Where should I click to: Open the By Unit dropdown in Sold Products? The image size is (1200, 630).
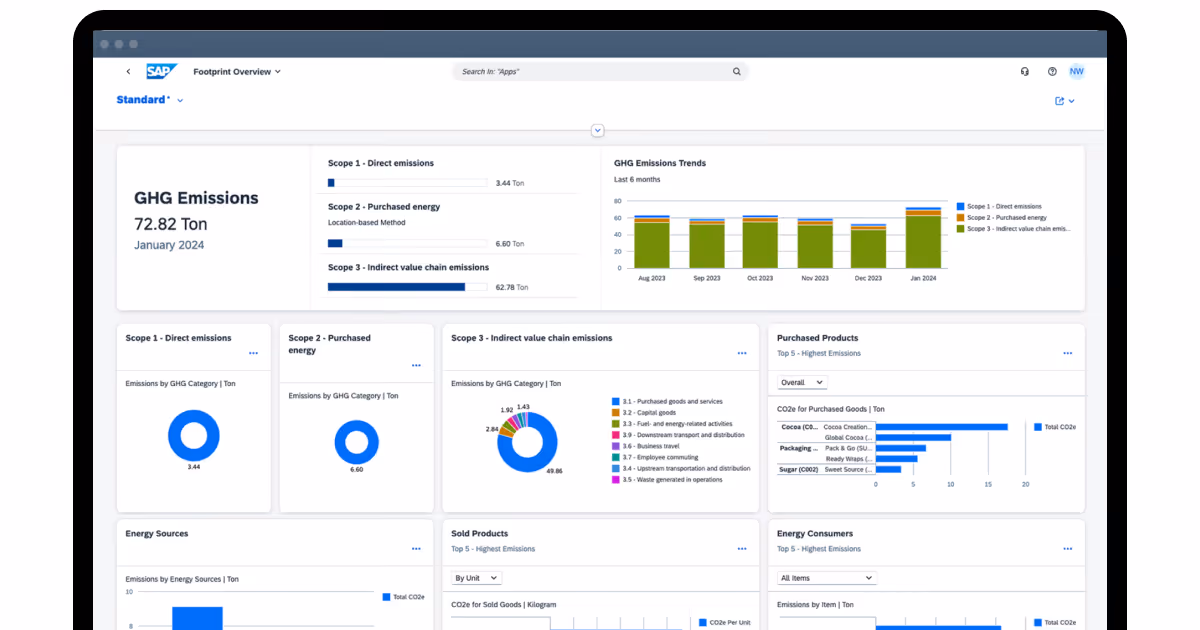pyautogui.click(x=475, y=577)
